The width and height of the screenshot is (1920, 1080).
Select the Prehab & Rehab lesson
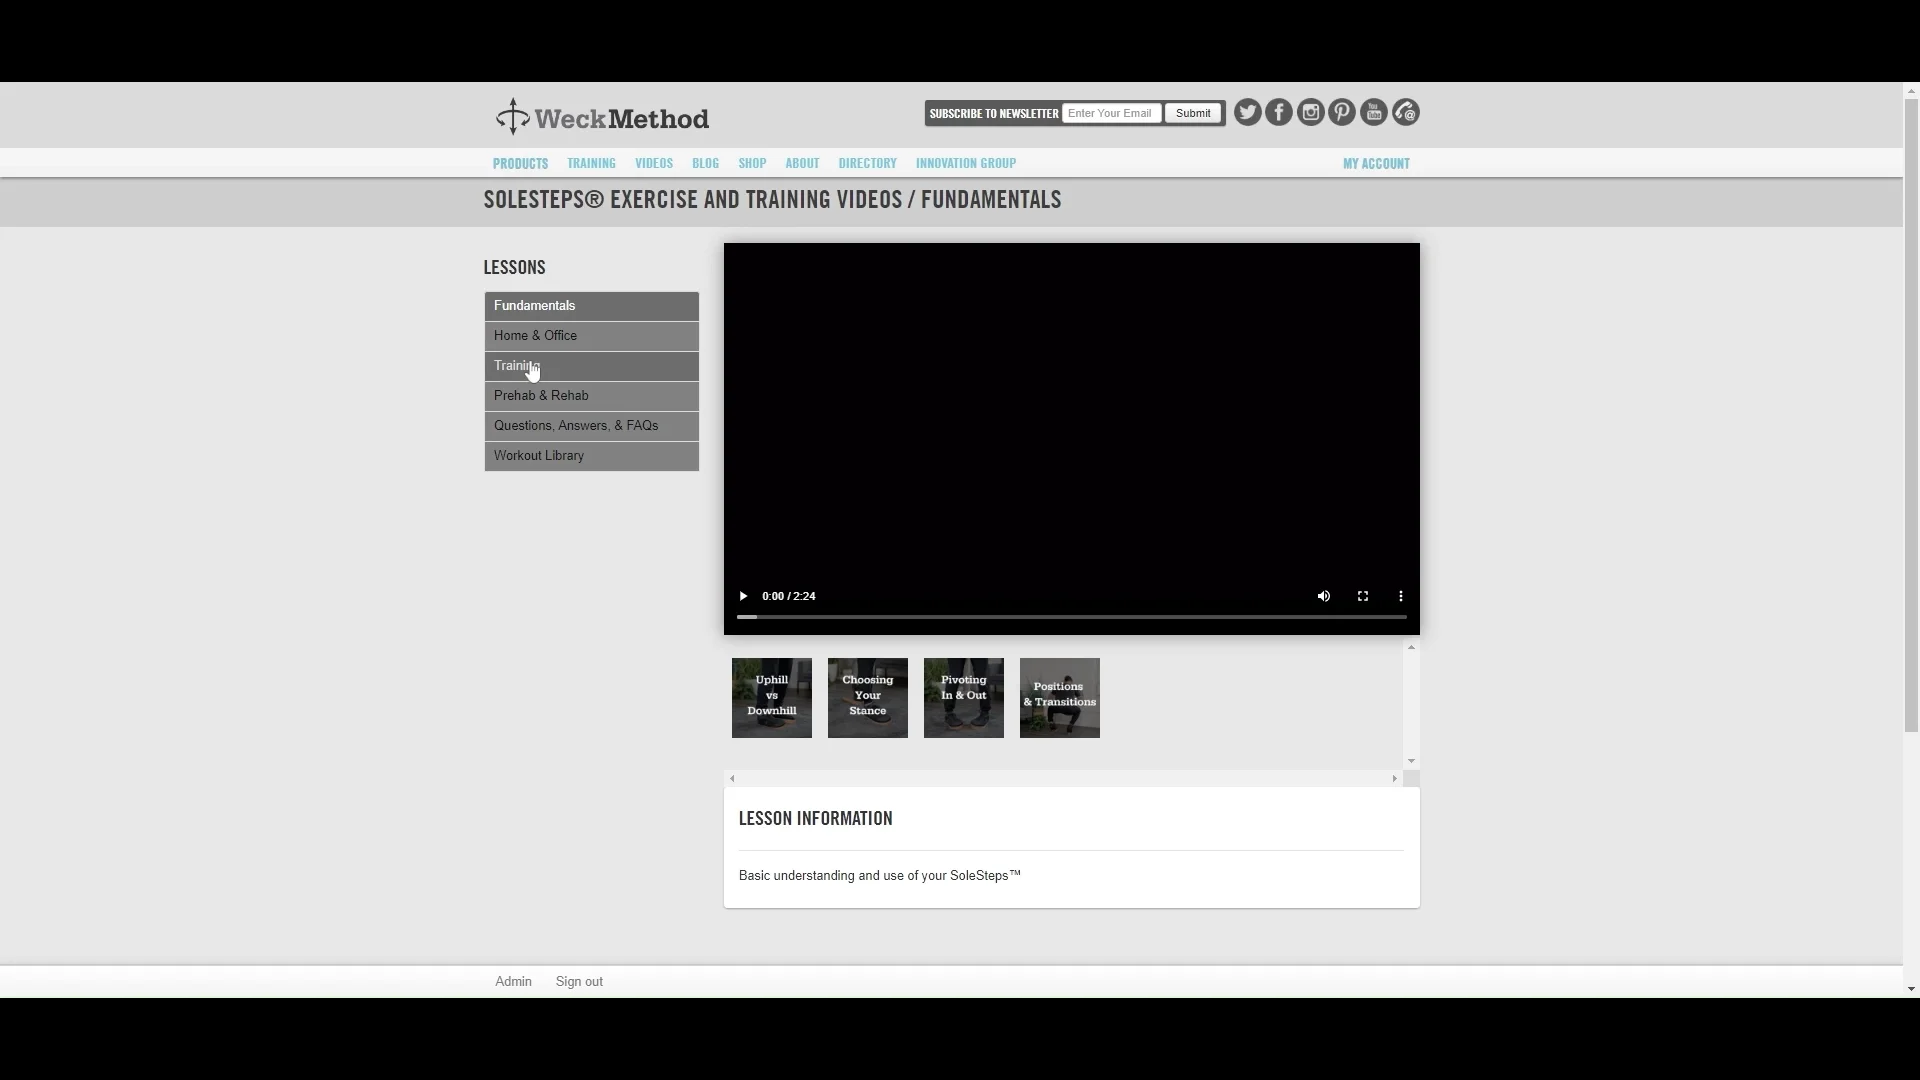(592, 396)
